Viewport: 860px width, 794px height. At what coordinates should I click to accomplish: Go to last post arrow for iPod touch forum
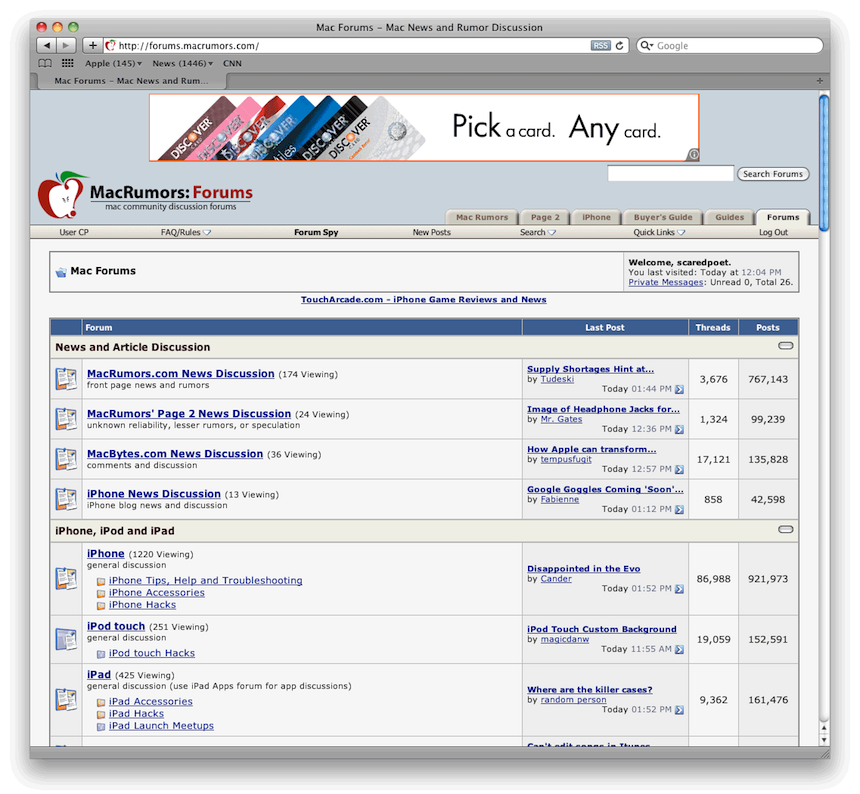click(x=679, y=649)
